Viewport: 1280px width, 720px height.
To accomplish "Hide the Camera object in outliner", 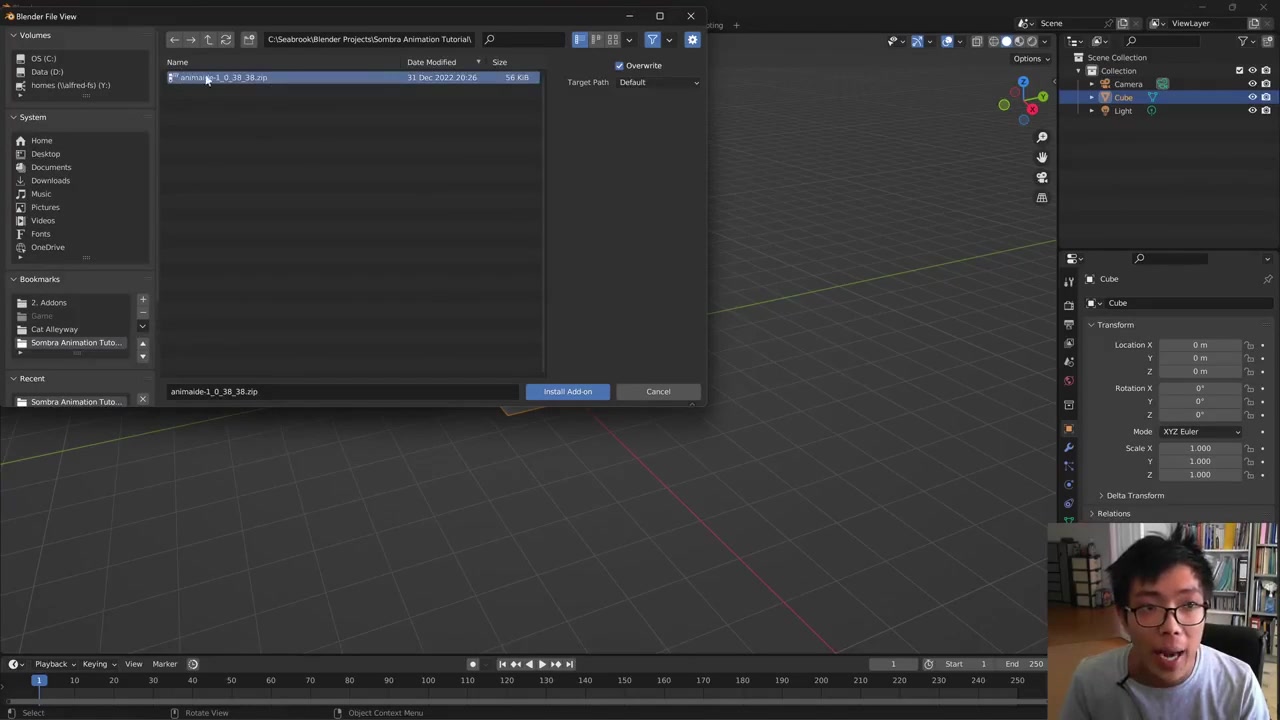I will click(1252, 84).
